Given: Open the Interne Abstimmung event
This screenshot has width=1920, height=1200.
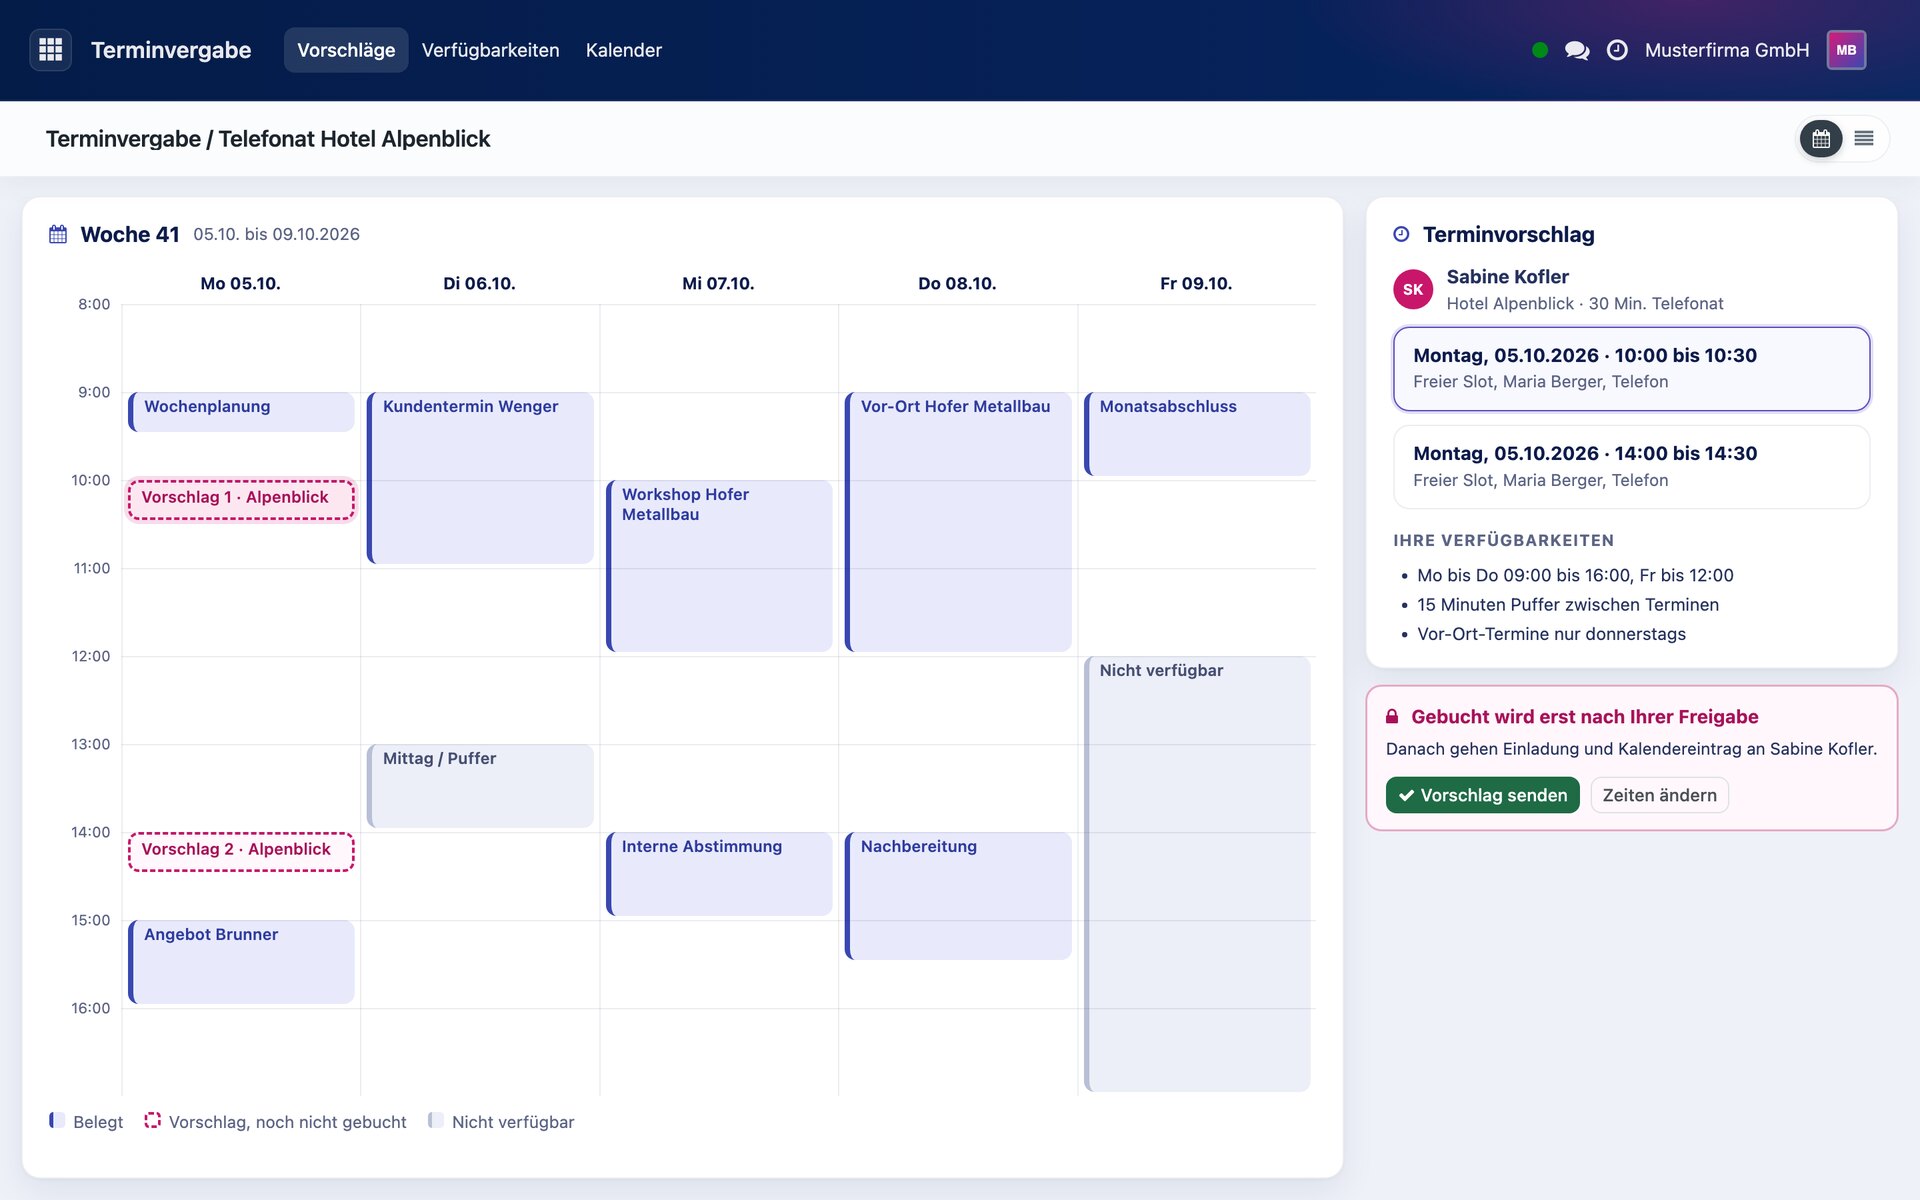Looking at the screenshot, I should click(719, 874).
